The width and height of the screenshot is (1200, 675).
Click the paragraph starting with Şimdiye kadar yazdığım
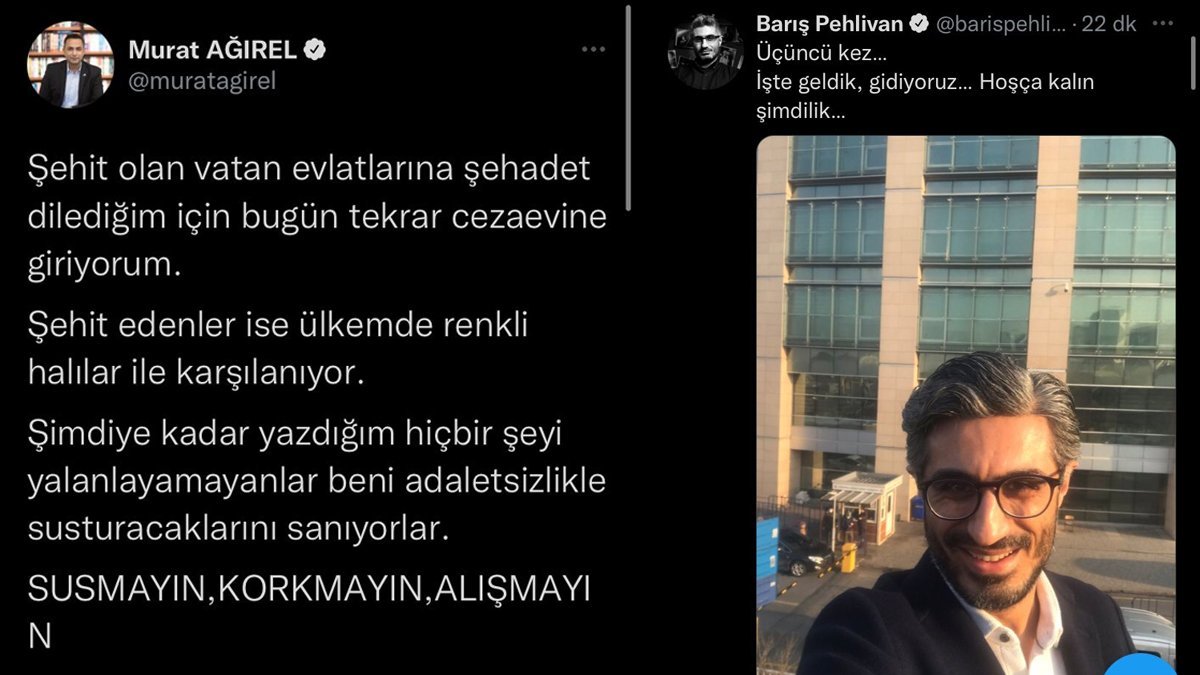pyautogui.click(x=317, y=483)
